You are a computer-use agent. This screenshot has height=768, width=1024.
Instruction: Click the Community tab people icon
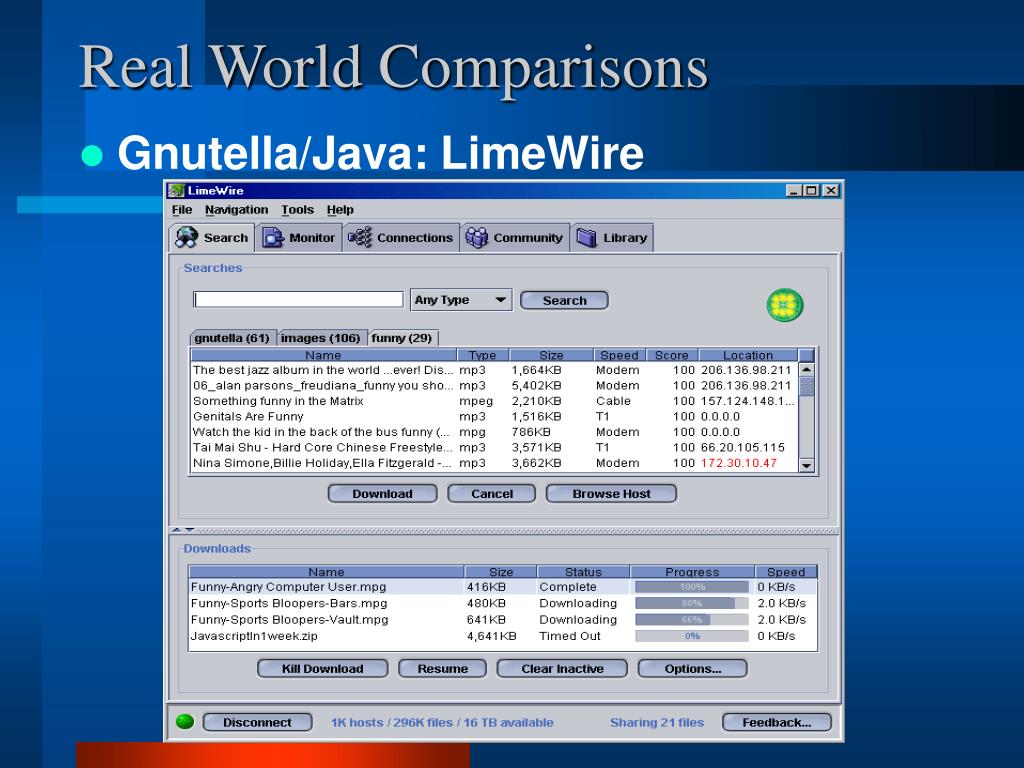pyautogui.click(x=477, y=238)
